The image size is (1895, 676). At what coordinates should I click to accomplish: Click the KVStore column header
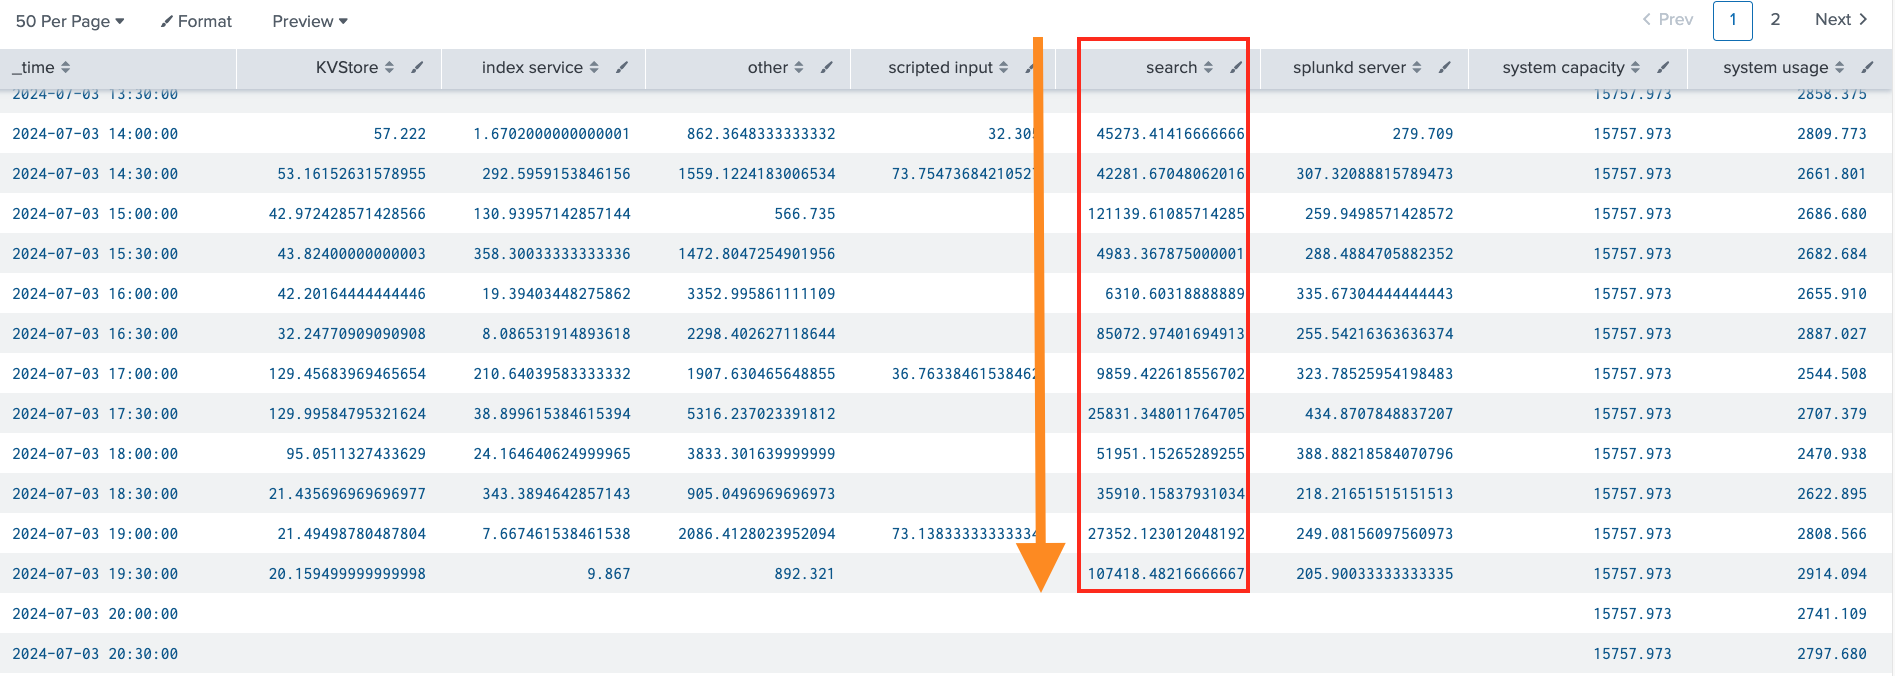pyautogui.click(x=347, y=67)
